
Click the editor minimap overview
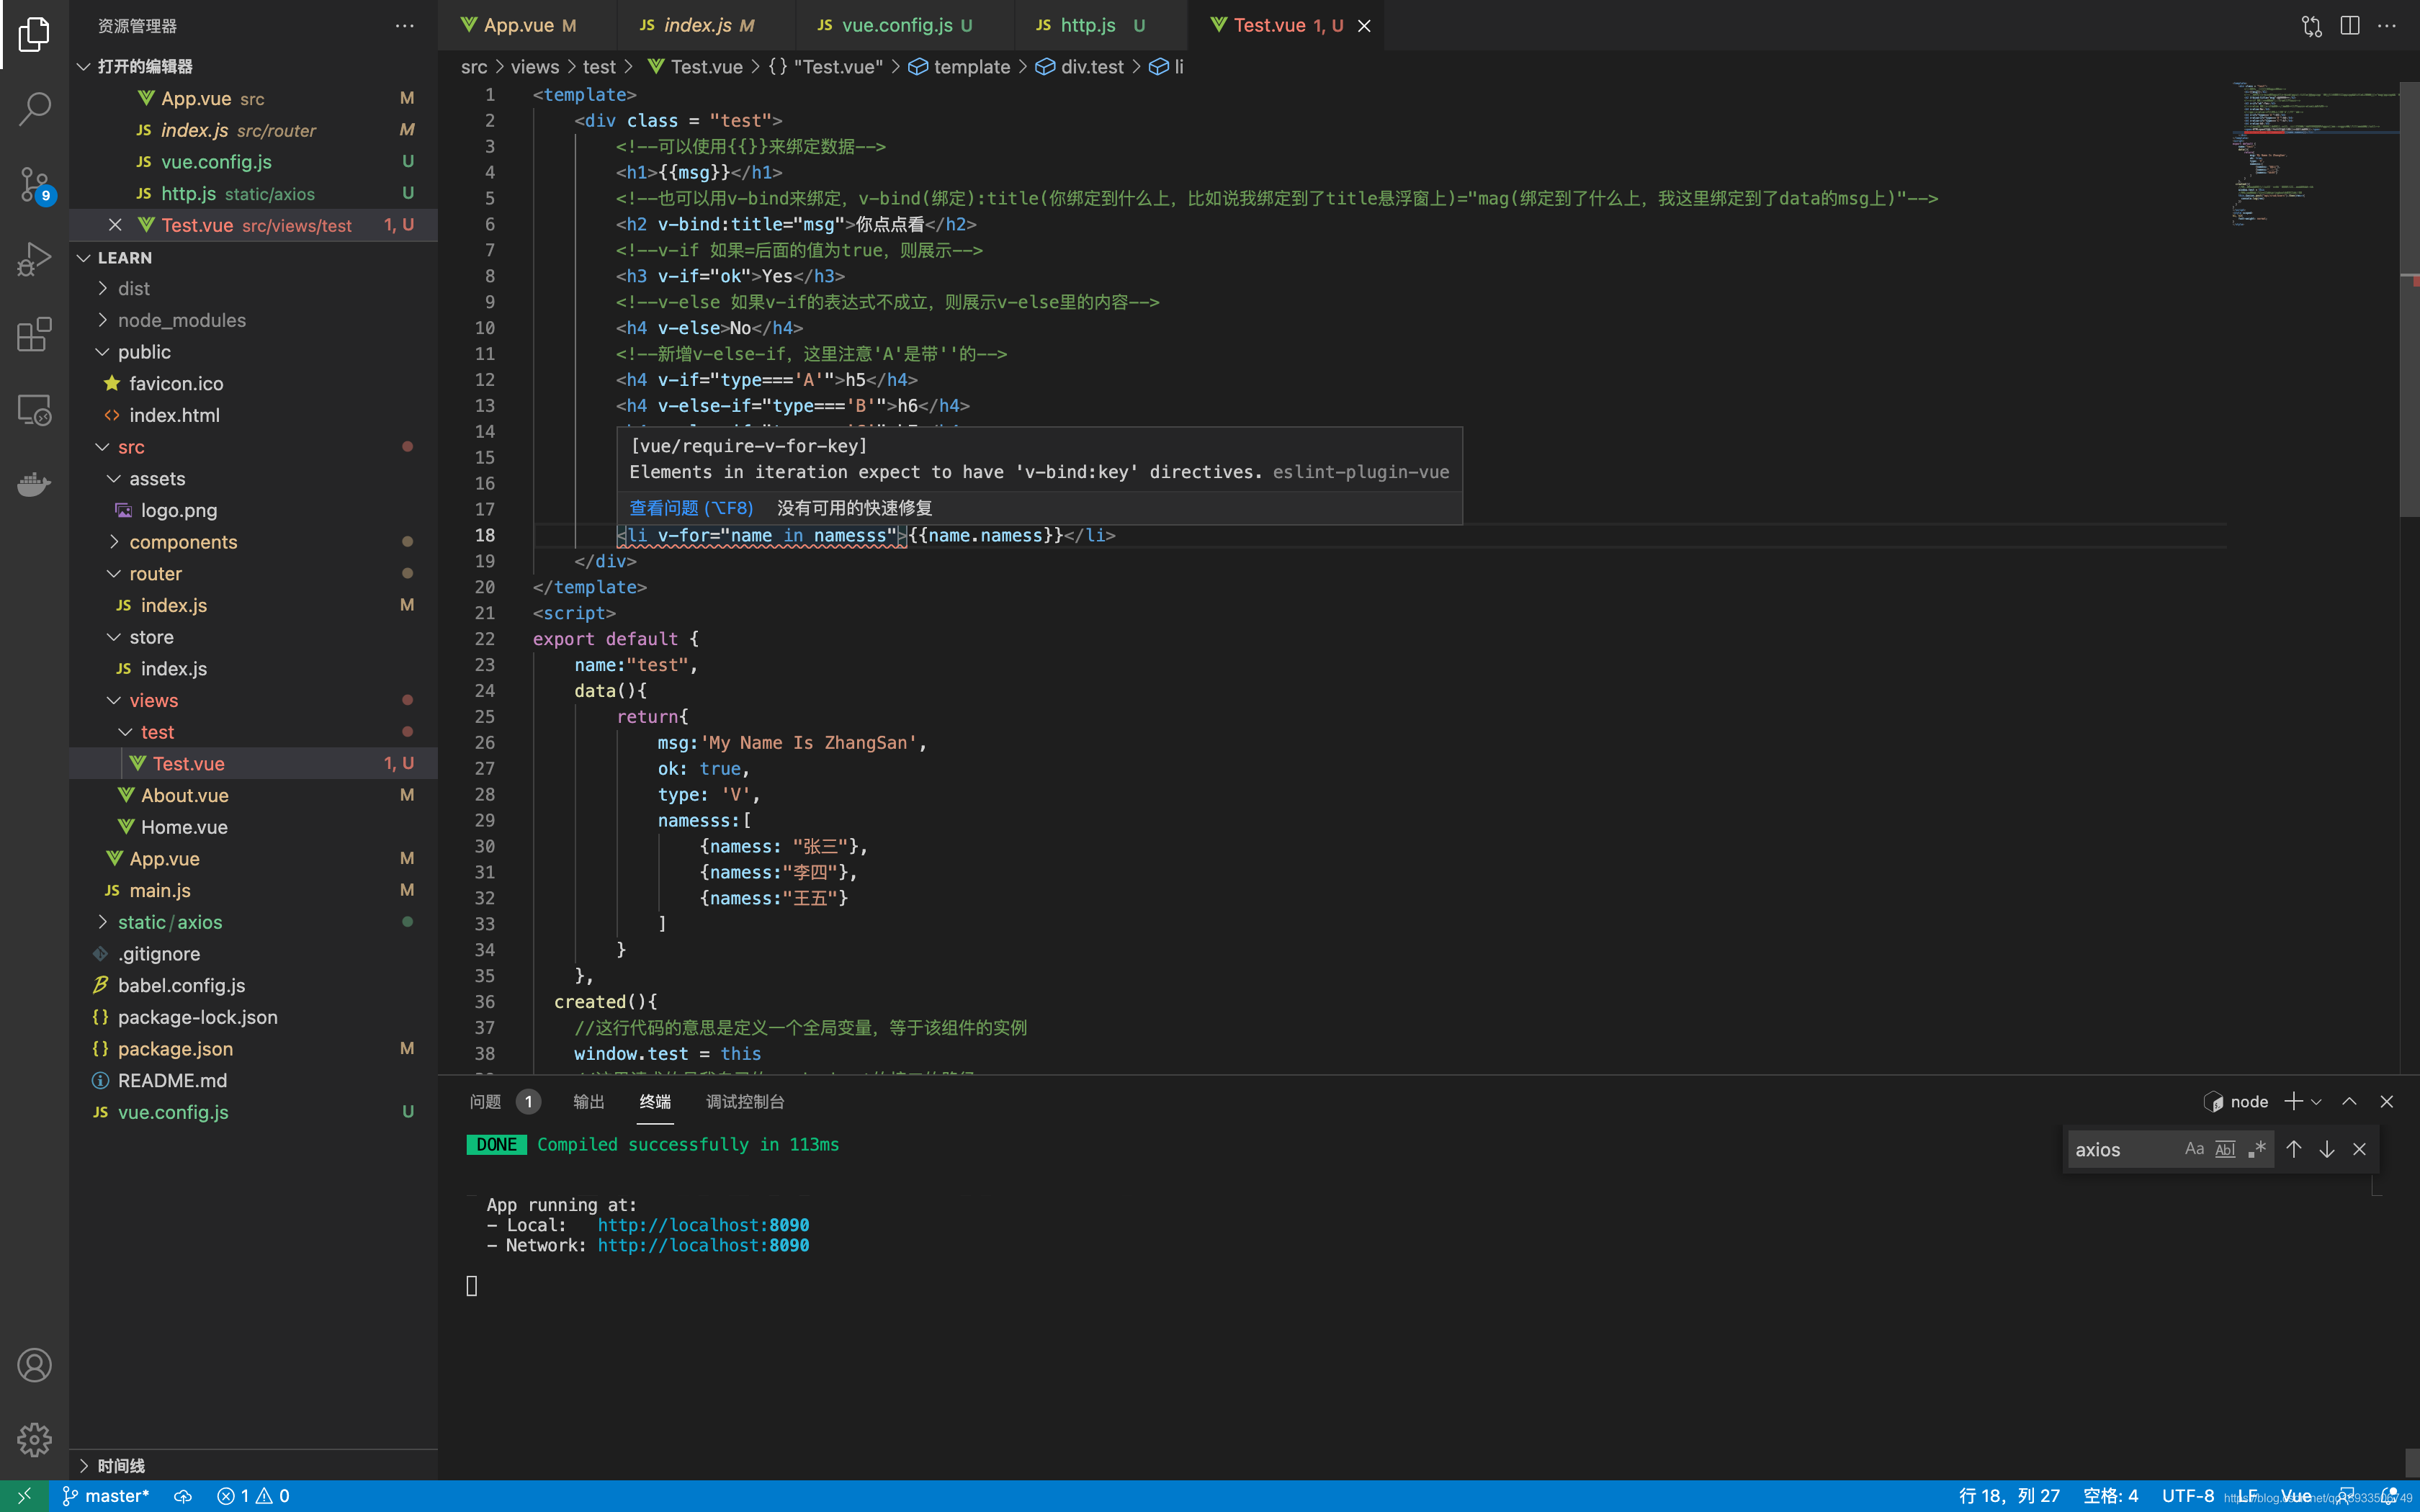pyautogui.click(x=2314, y=155)
